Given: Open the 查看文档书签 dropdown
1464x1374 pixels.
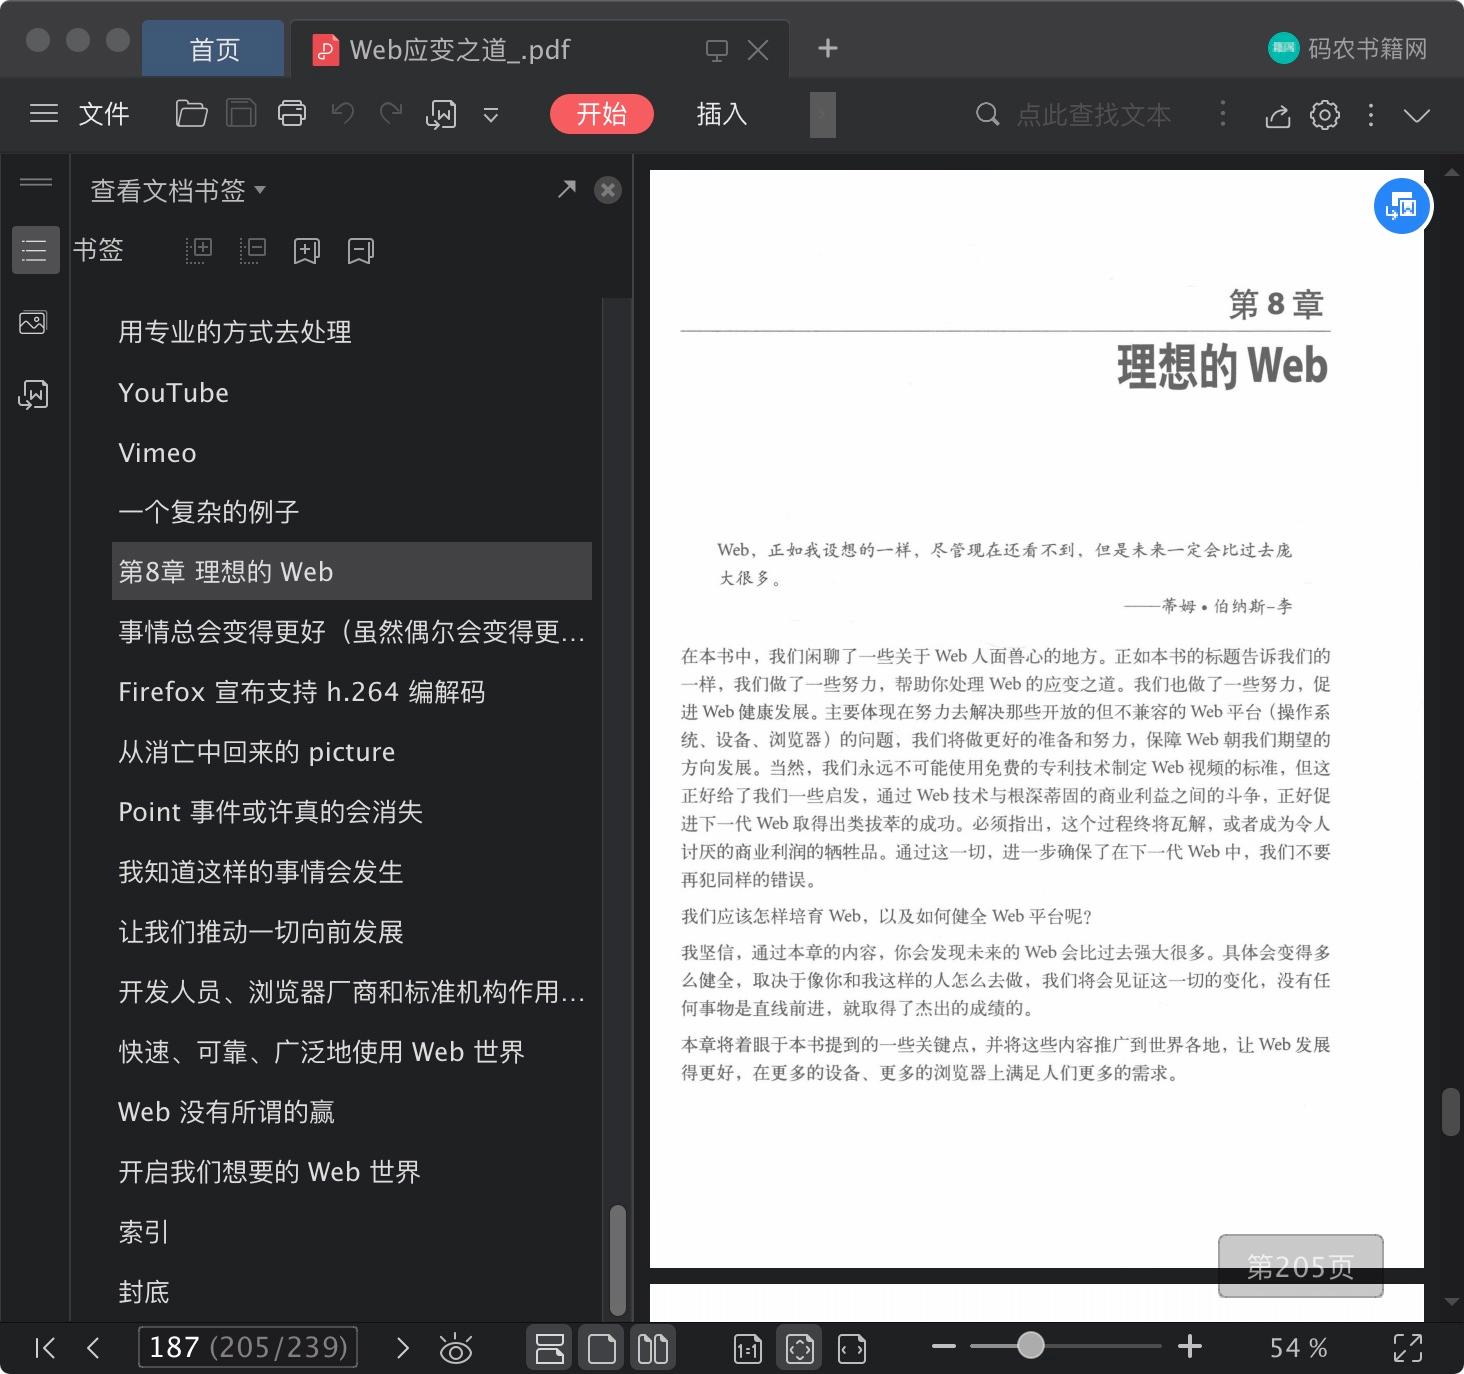Looking at the screenshot, I should pyautogui.click(x=177, y=190).
